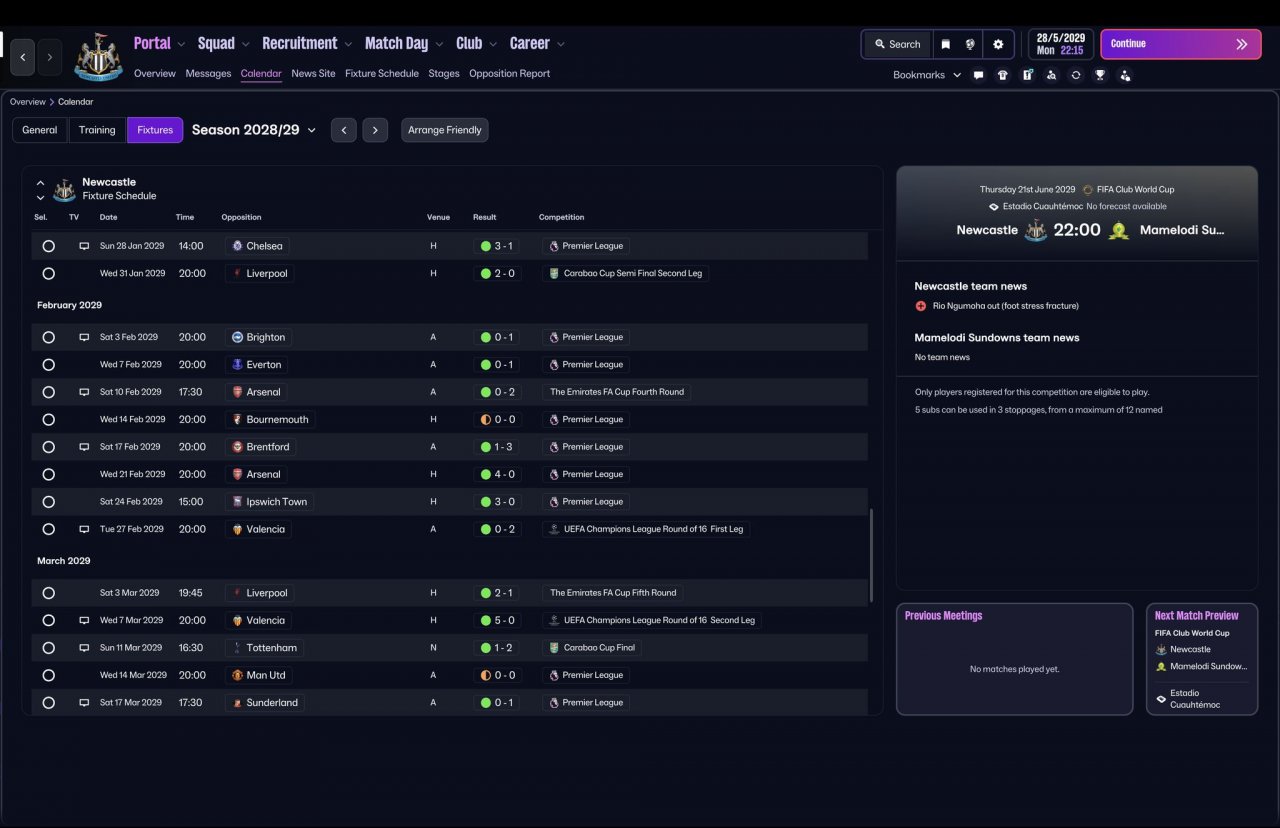Click the Newcastle club crest in header
Viewport: 1280px width, 828px height.
coord(98,57)
